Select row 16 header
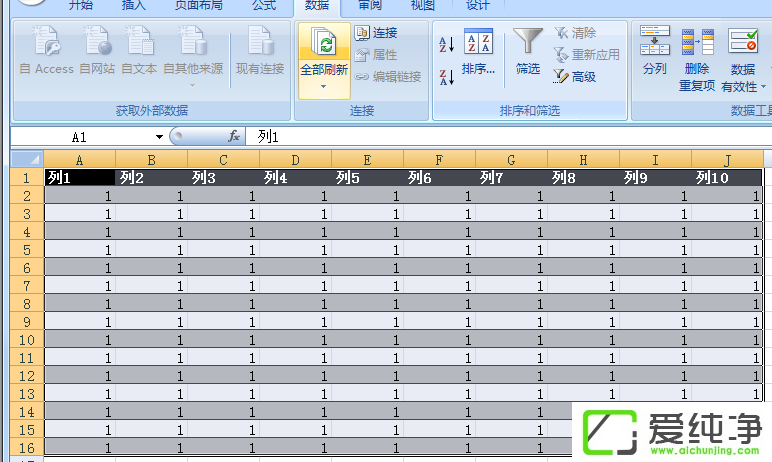This screenshot has width=772, height=462. [27, 448]
